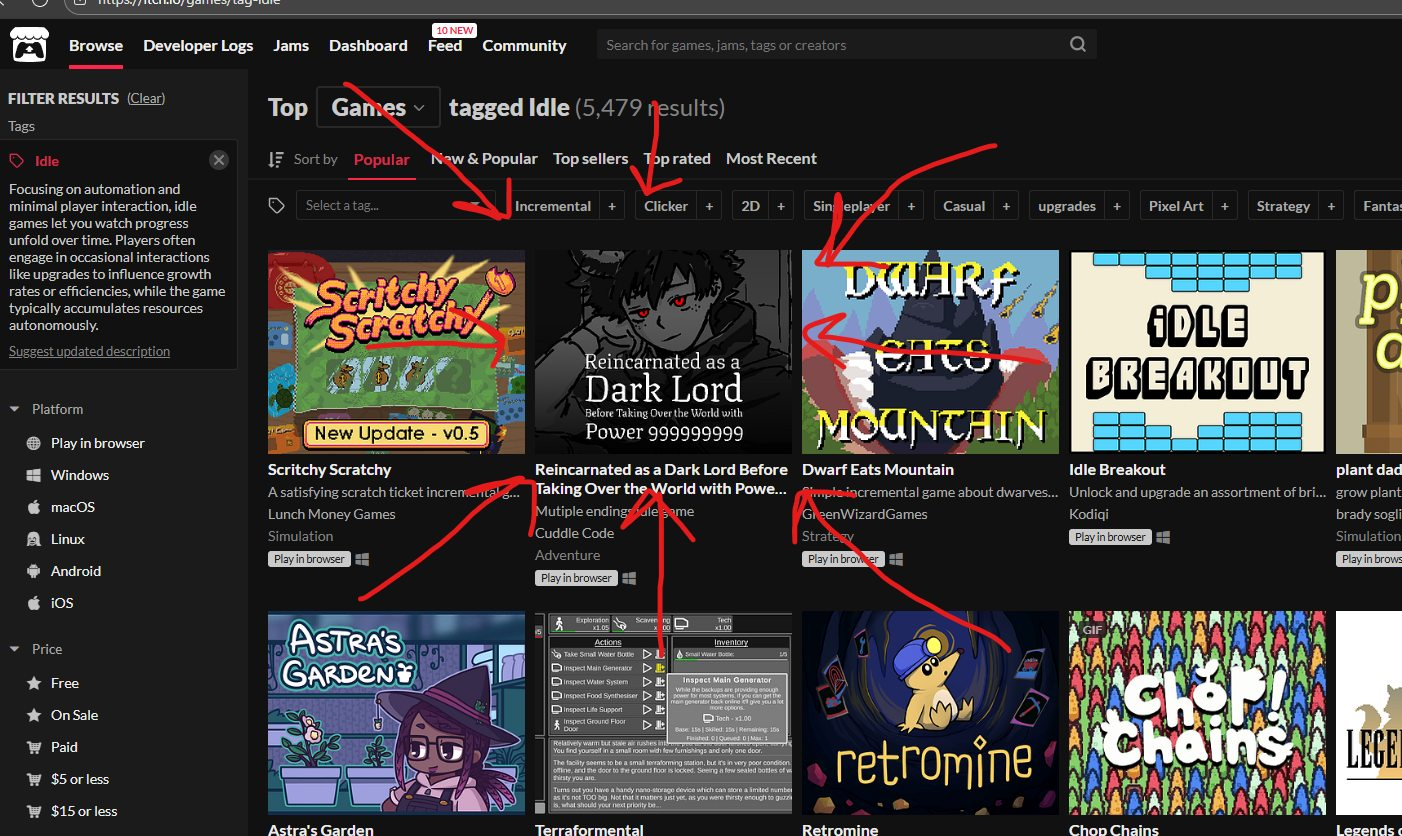
Task: Remove the Idle tag filter with X
Action: [x=219, y=160]
